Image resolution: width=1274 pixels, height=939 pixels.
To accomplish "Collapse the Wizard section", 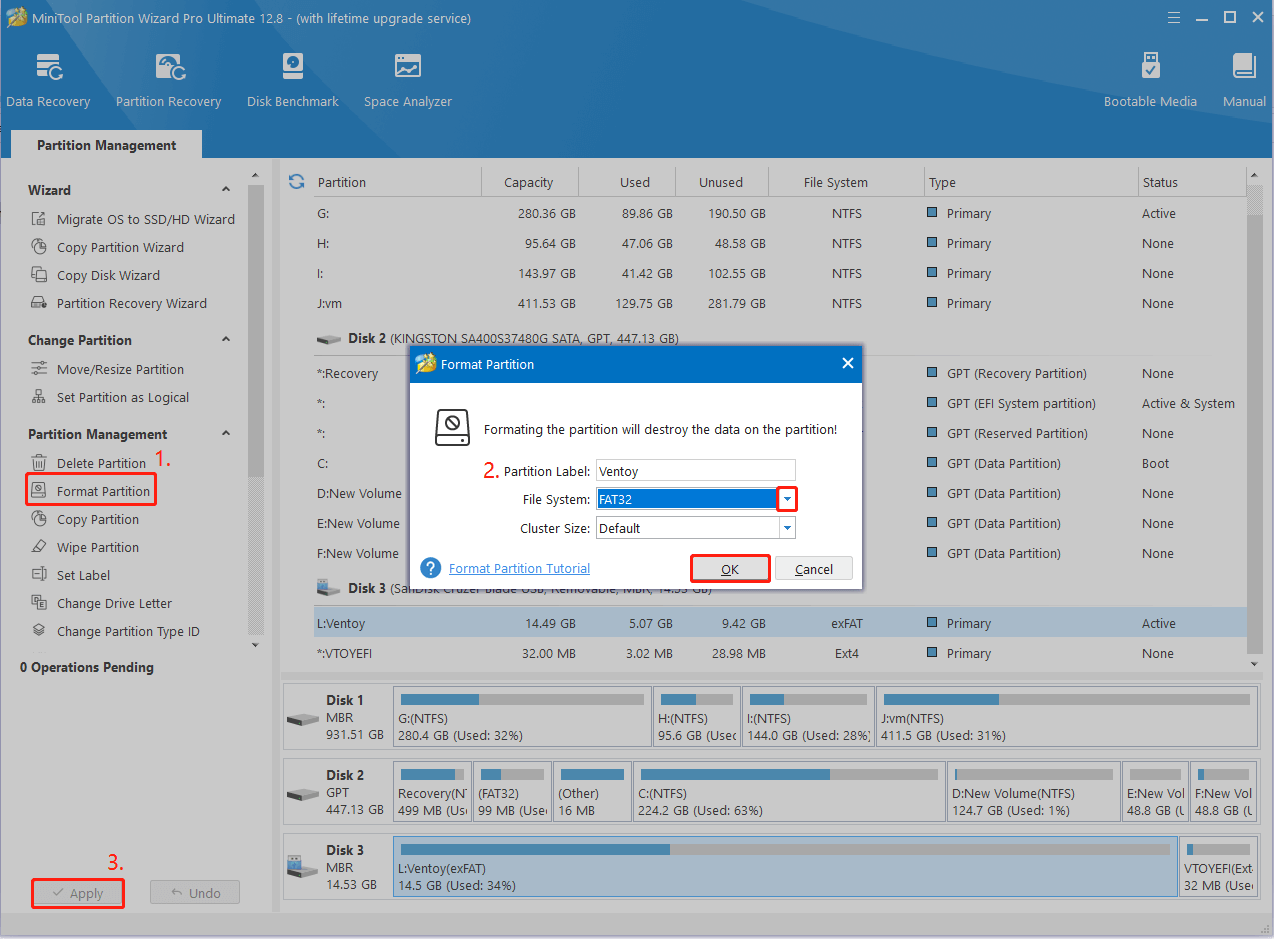I will point(226,190).
